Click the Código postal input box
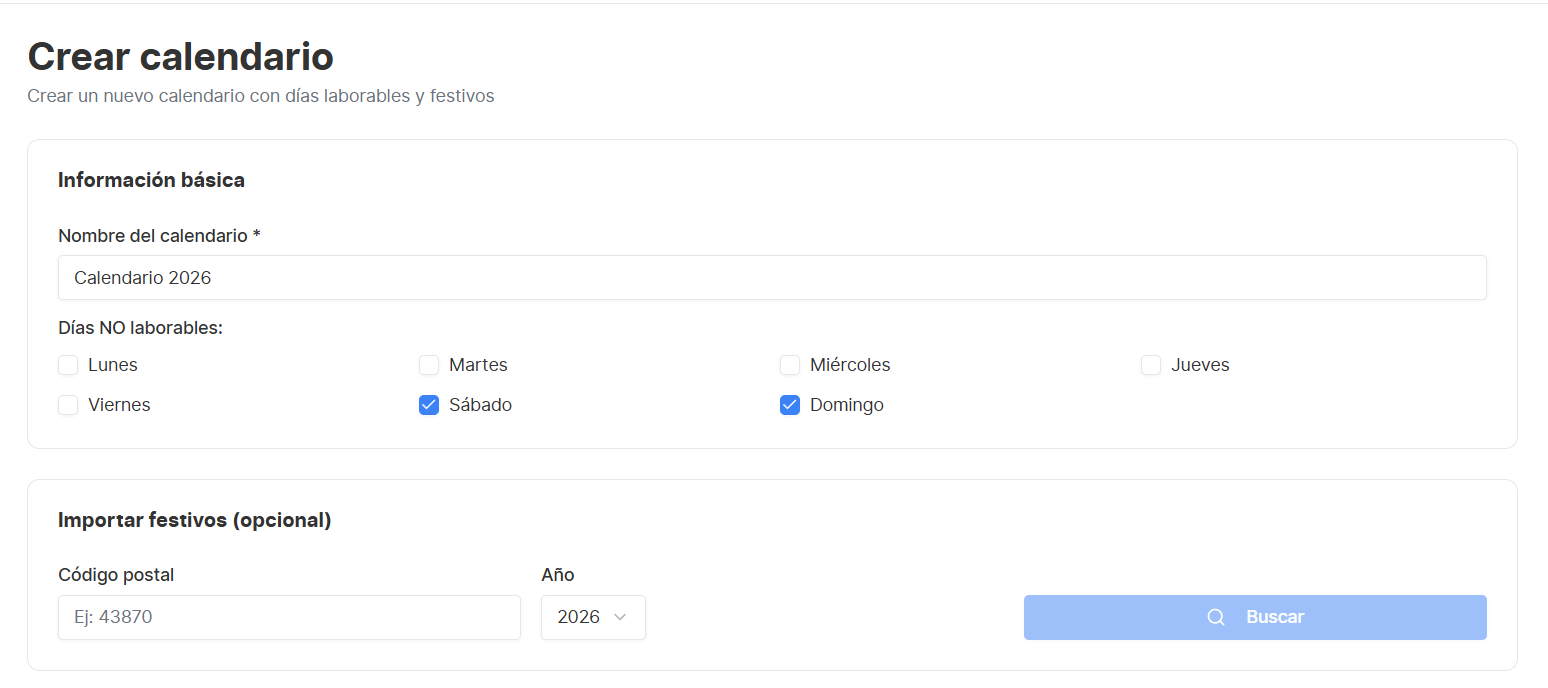Image resolution: width=1548 pixels, height=688 pixels. click(289, 617)
